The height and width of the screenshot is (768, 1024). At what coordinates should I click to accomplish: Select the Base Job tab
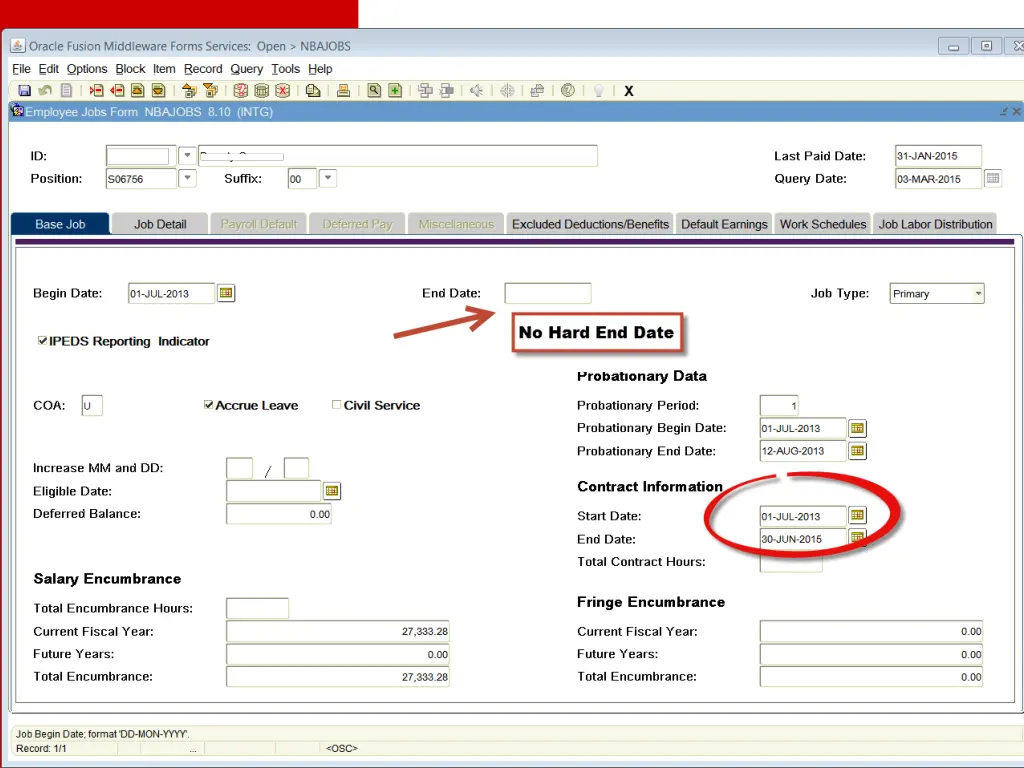click(x=60, y=224)
